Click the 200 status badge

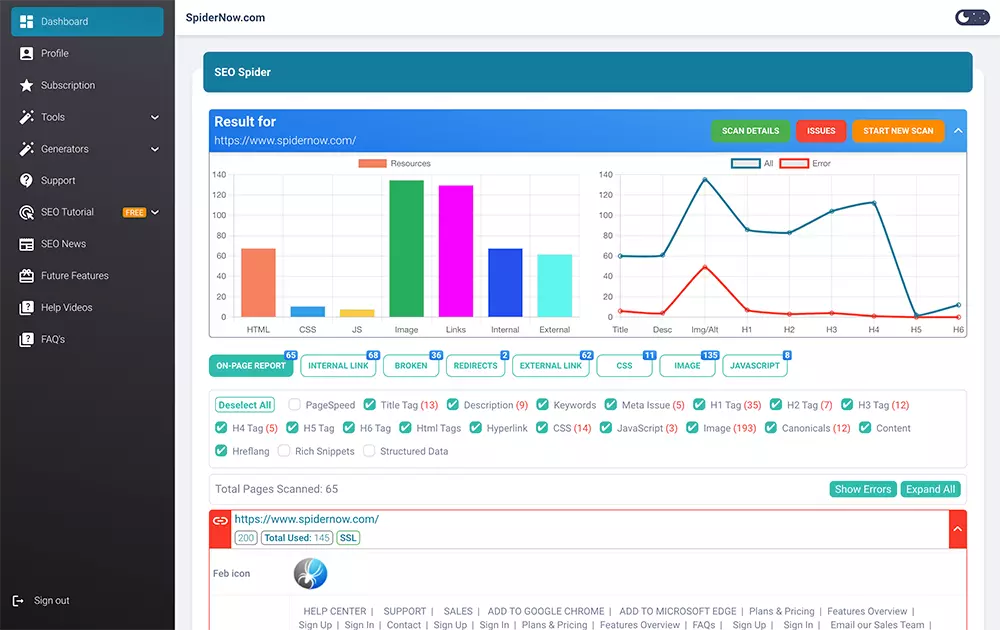246,538
